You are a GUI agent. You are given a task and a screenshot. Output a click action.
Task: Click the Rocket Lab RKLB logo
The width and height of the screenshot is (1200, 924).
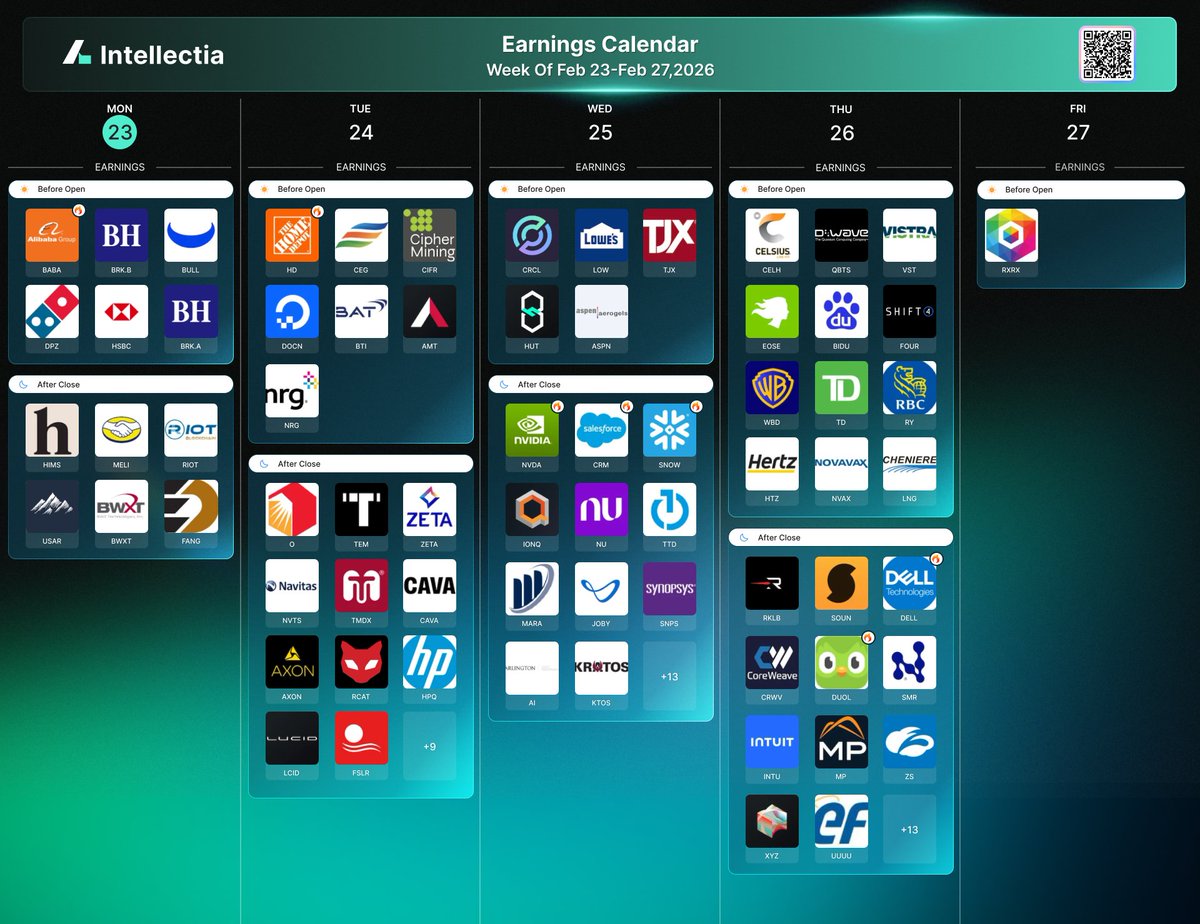[x=772, y=583]
